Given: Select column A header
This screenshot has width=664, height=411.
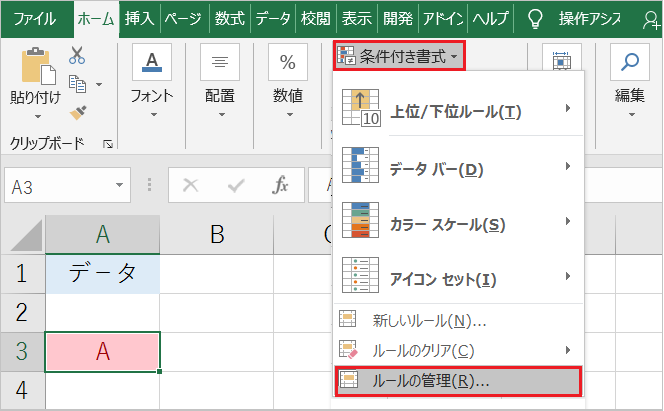Looking at the screenshot, I should pyautogui.click(x=102, y=234).
